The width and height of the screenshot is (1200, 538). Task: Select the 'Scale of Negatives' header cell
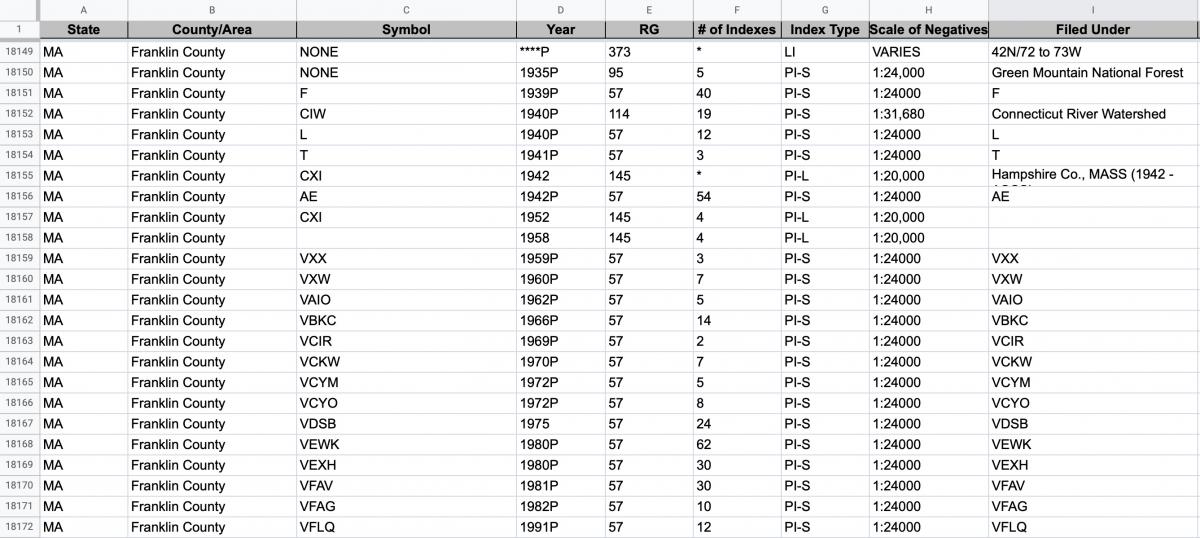point(927,30)
